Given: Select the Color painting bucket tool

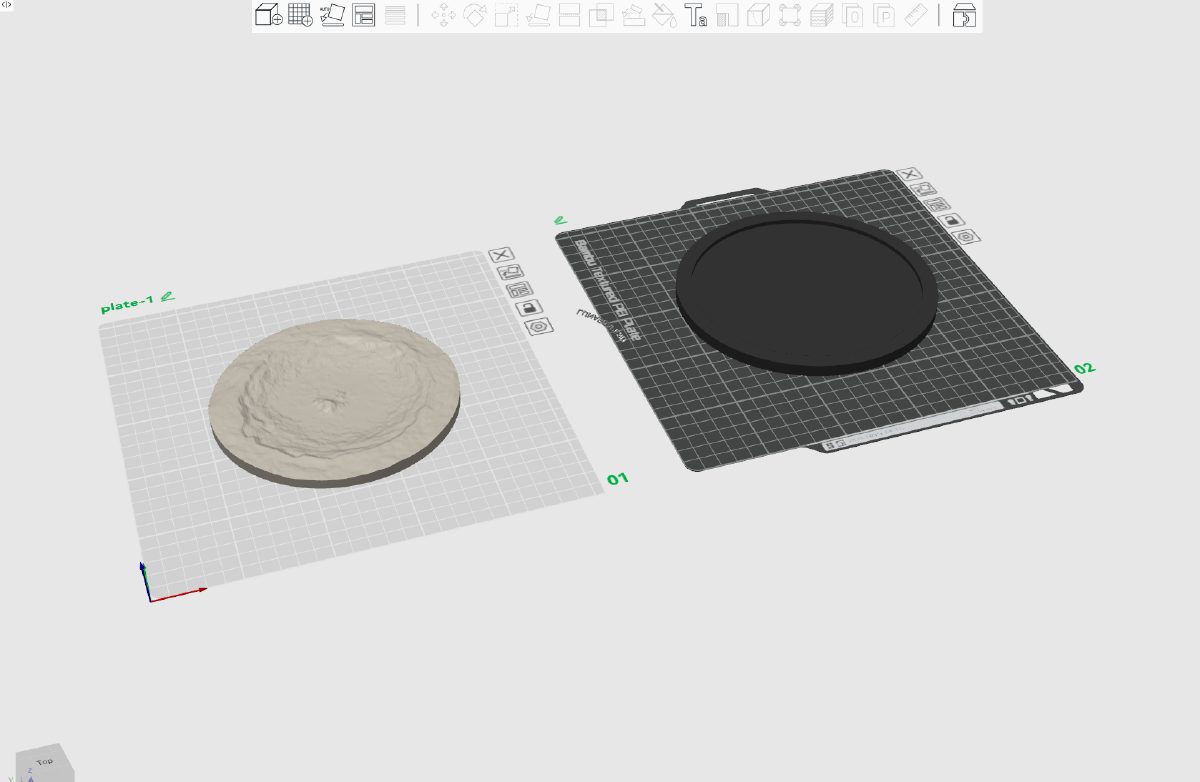Looking at the screenshot, I should click(664, 15).
